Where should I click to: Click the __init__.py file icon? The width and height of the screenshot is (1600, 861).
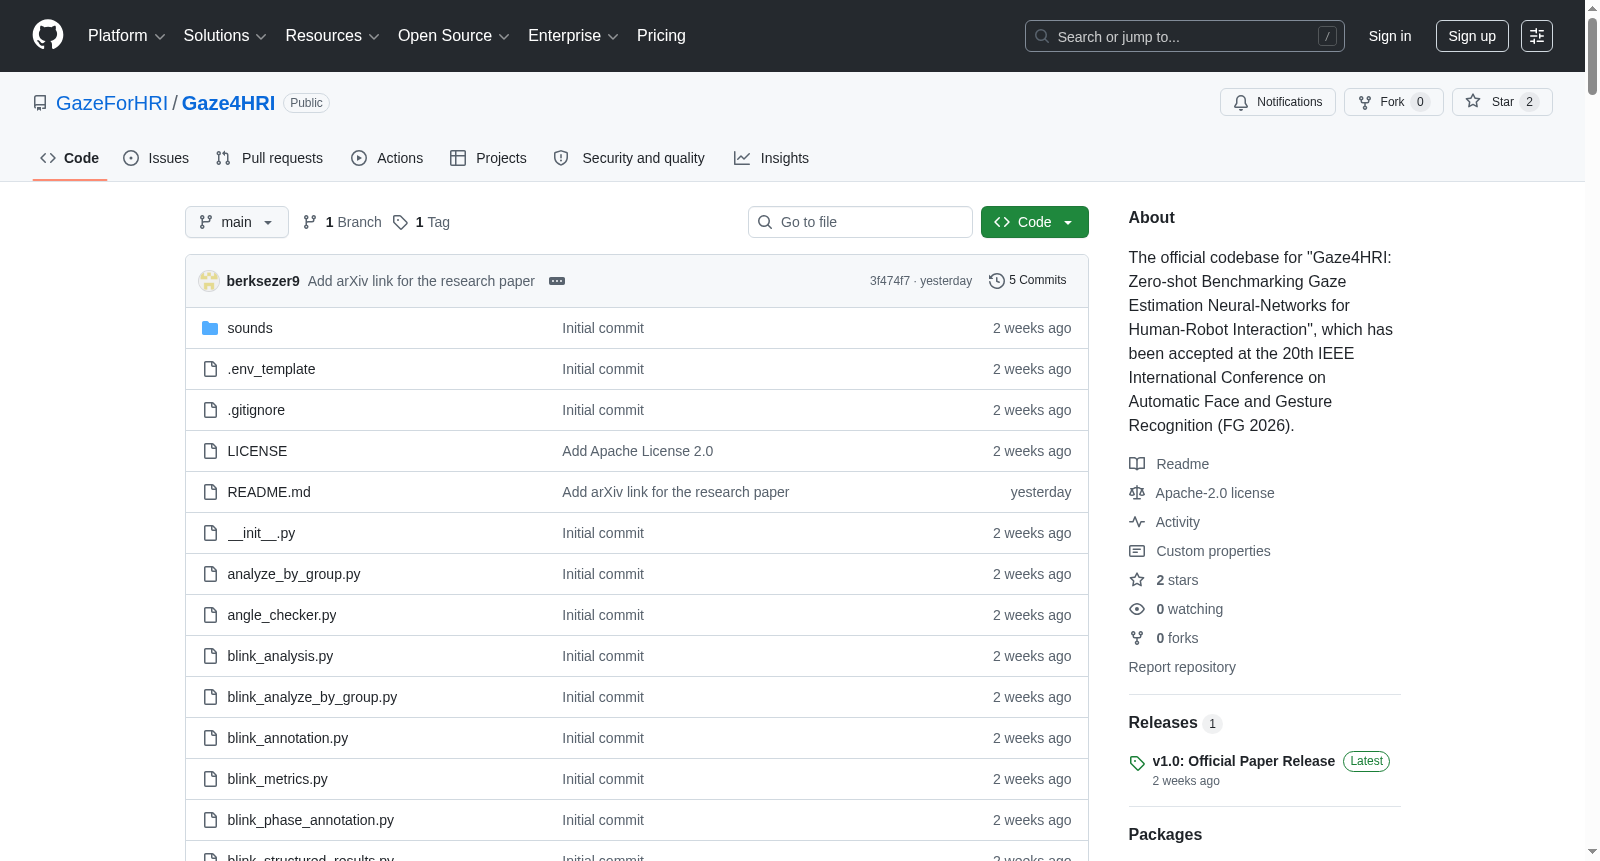tap(210, 533)
